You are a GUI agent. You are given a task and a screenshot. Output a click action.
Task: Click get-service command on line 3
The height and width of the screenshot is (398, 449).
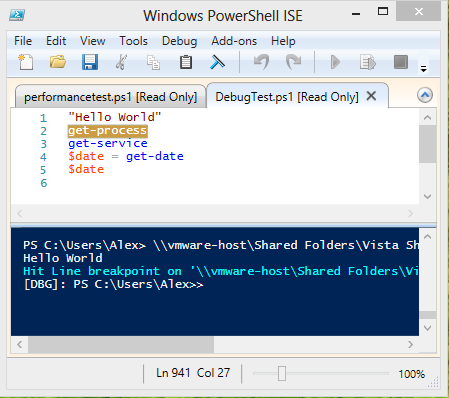(108, 143)
